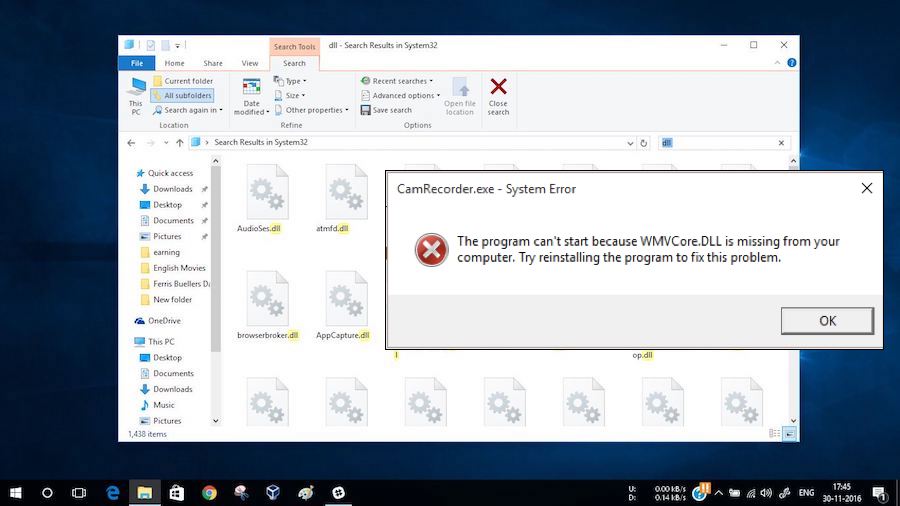This screenshot has width=900, height=506.
Task: Toggle All subfolders search scope
Action: point(183,95)
